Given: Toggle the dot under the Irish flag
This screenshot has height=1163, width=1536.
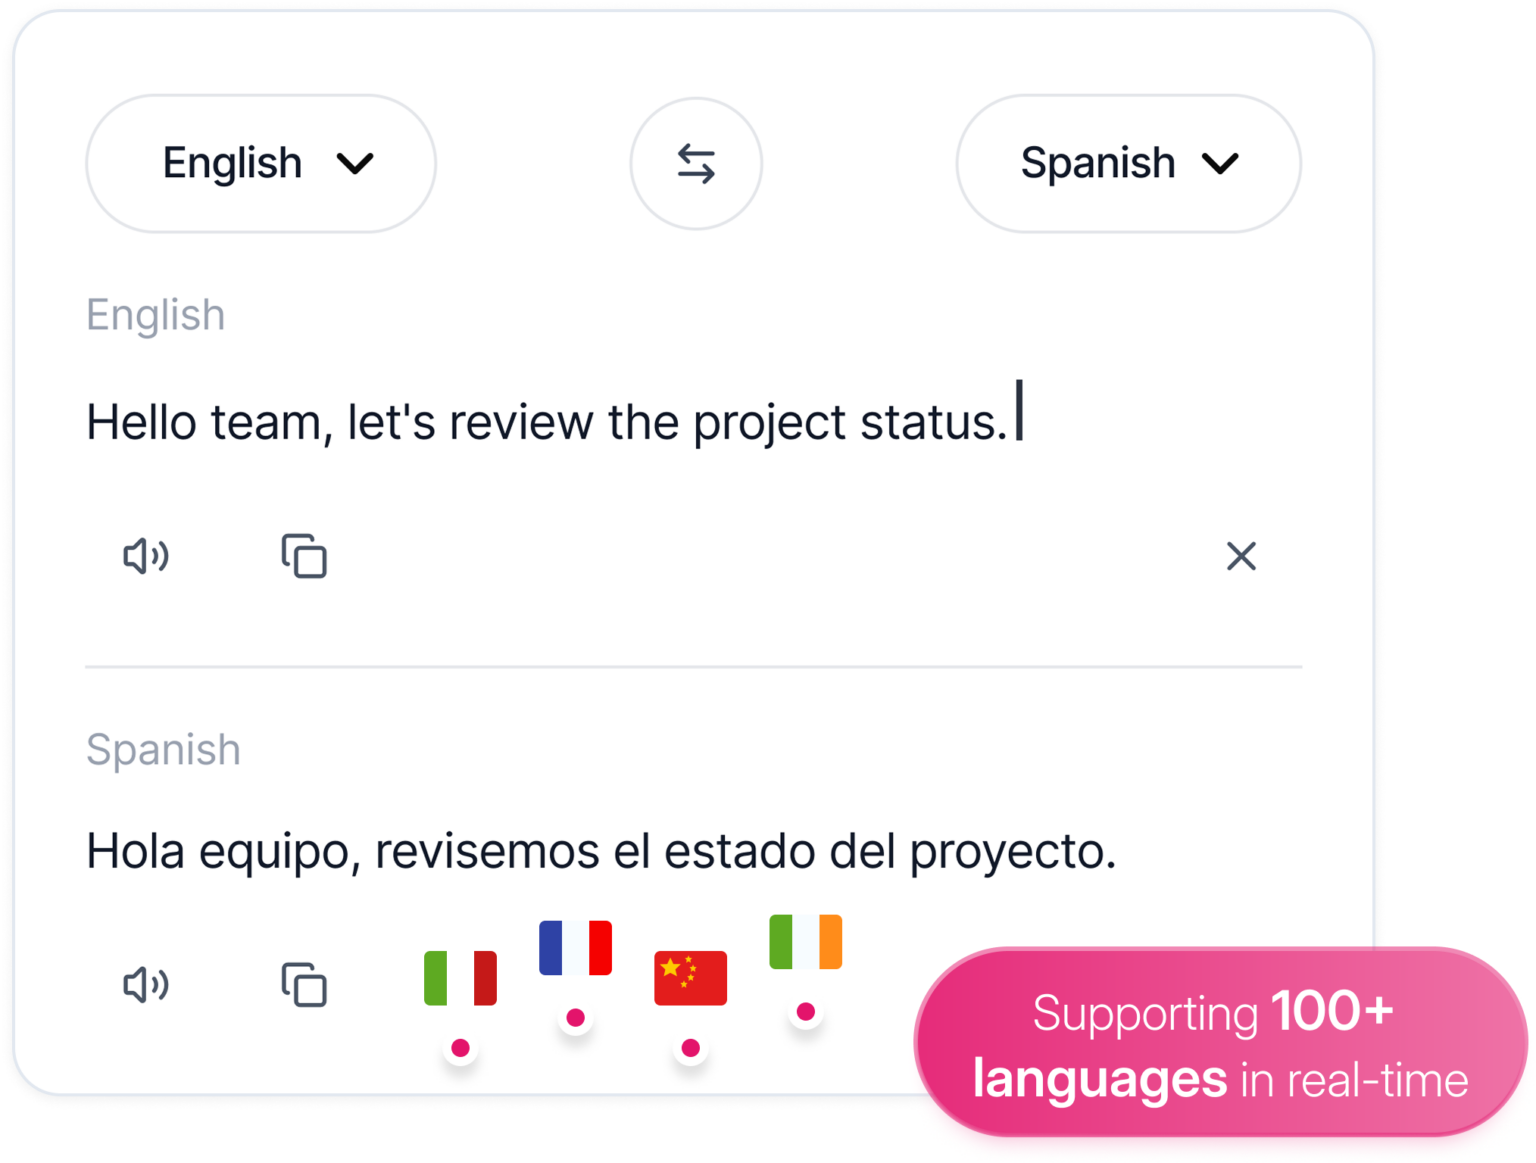Looking at the screenshot, I should tap(805, 1010).
